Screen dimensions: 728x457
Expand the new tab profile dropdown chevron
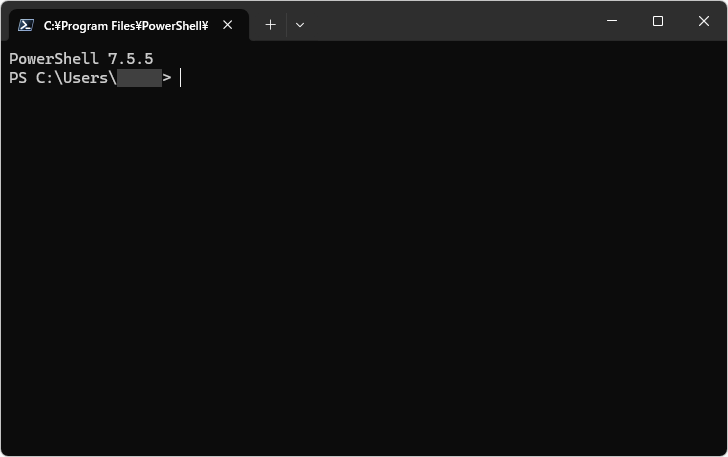(300, 25)
